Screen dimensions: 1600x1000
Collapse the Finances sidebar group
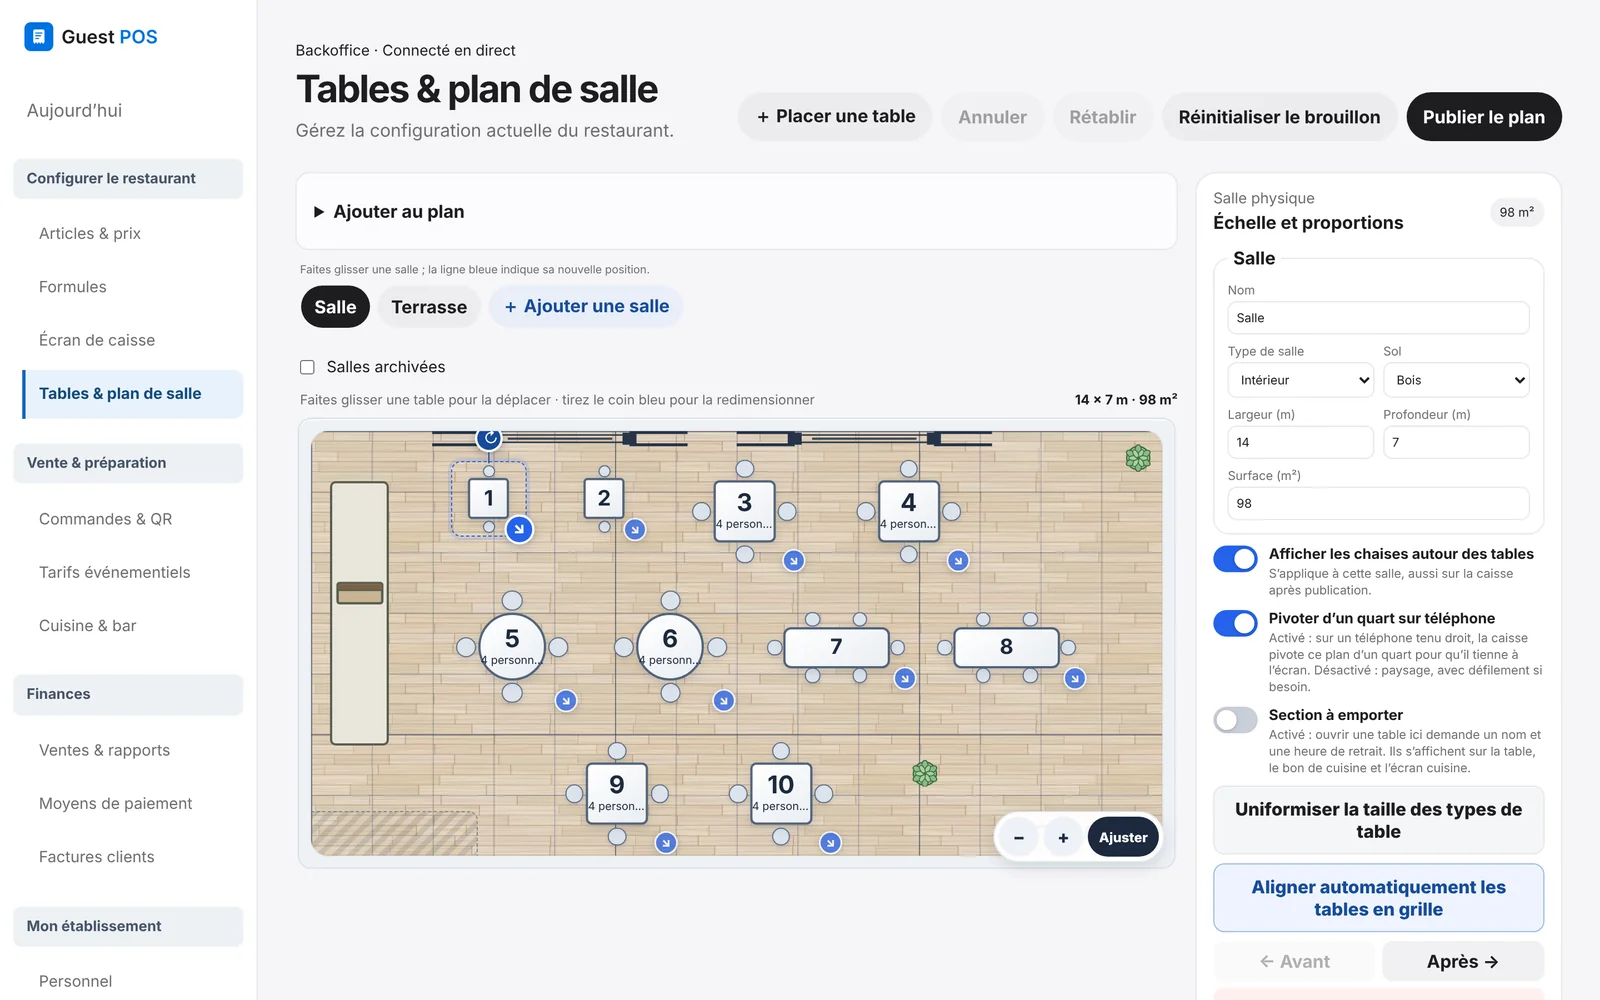pos(128,694)
